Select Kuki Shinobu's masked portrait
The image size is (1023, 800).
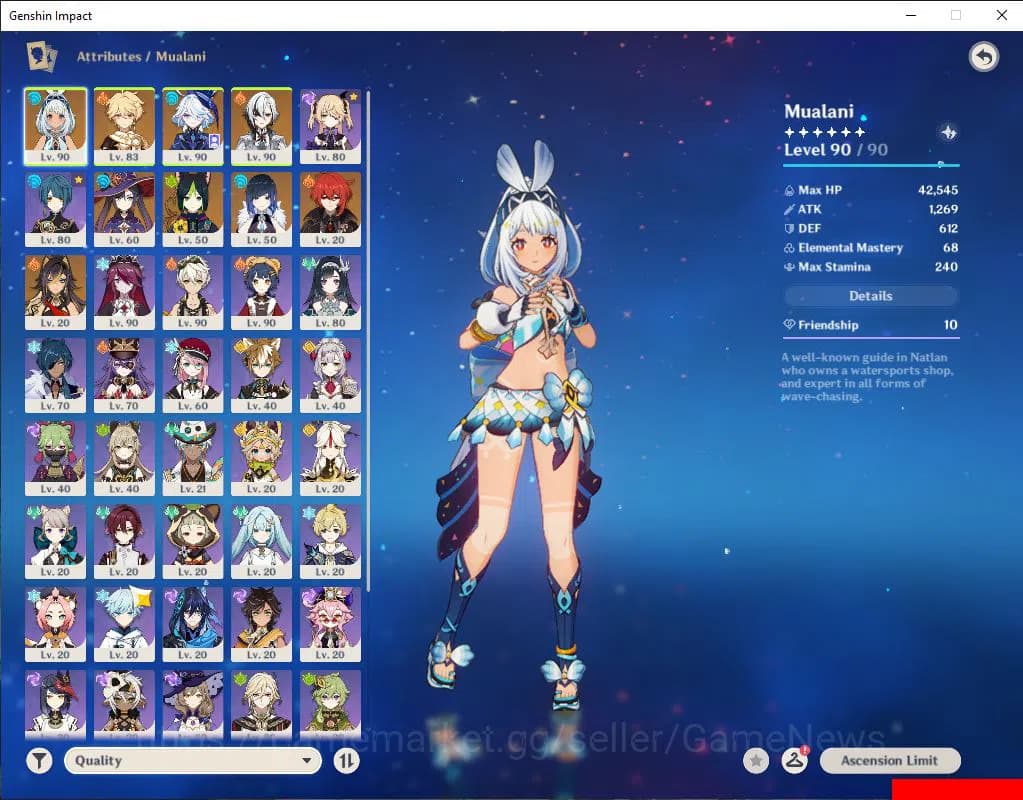(x=55, y=458)
